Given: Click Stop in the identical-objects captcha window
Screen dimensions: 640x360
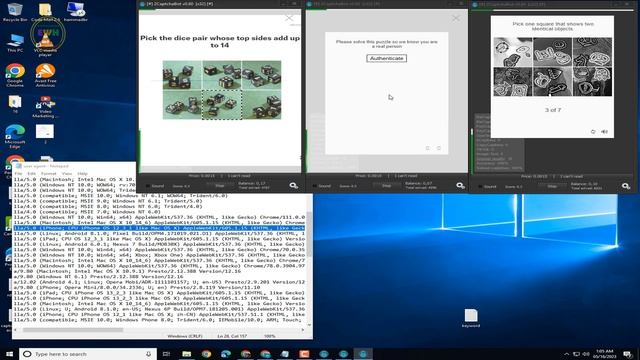Looking at the screenshot, I should tap(552, 186).
